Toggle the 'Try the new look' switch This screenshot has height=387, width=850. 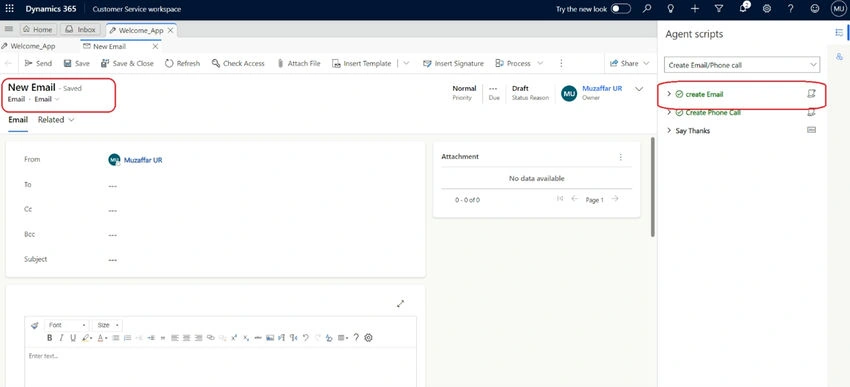621,9
